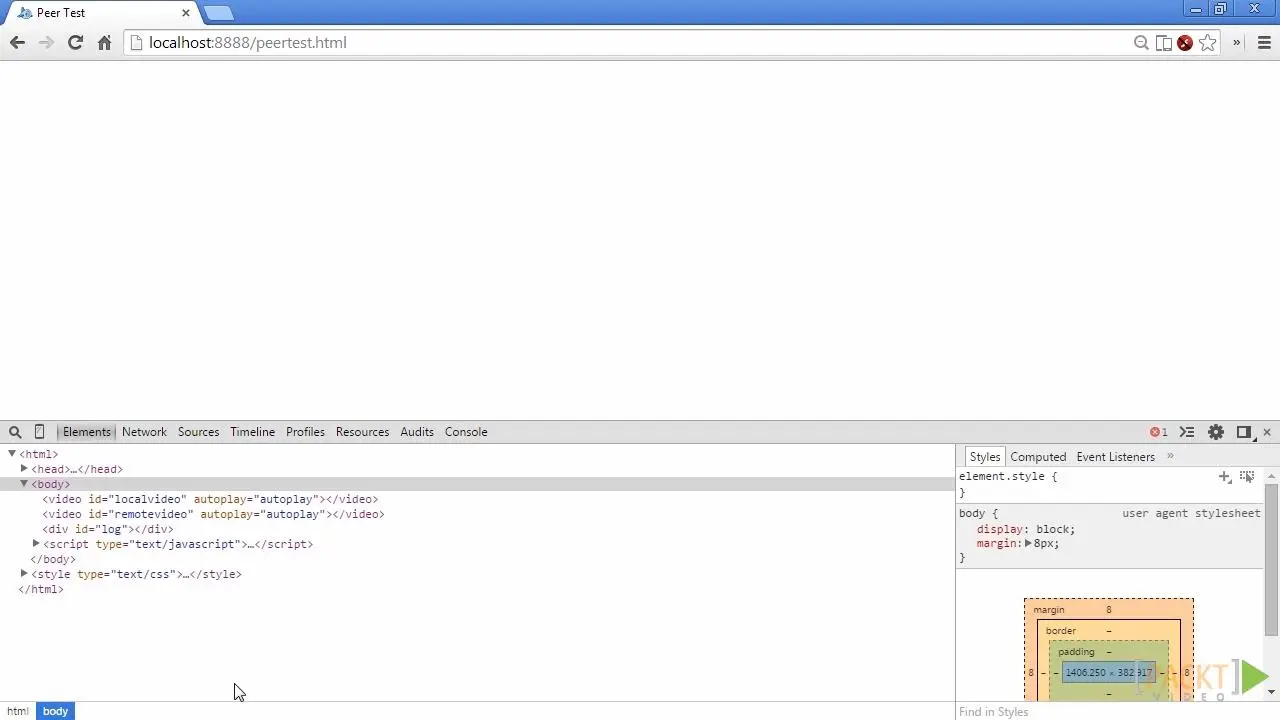Close the DevTools panel
This screenshot has width=1280, height=720.
[1267, 432]
